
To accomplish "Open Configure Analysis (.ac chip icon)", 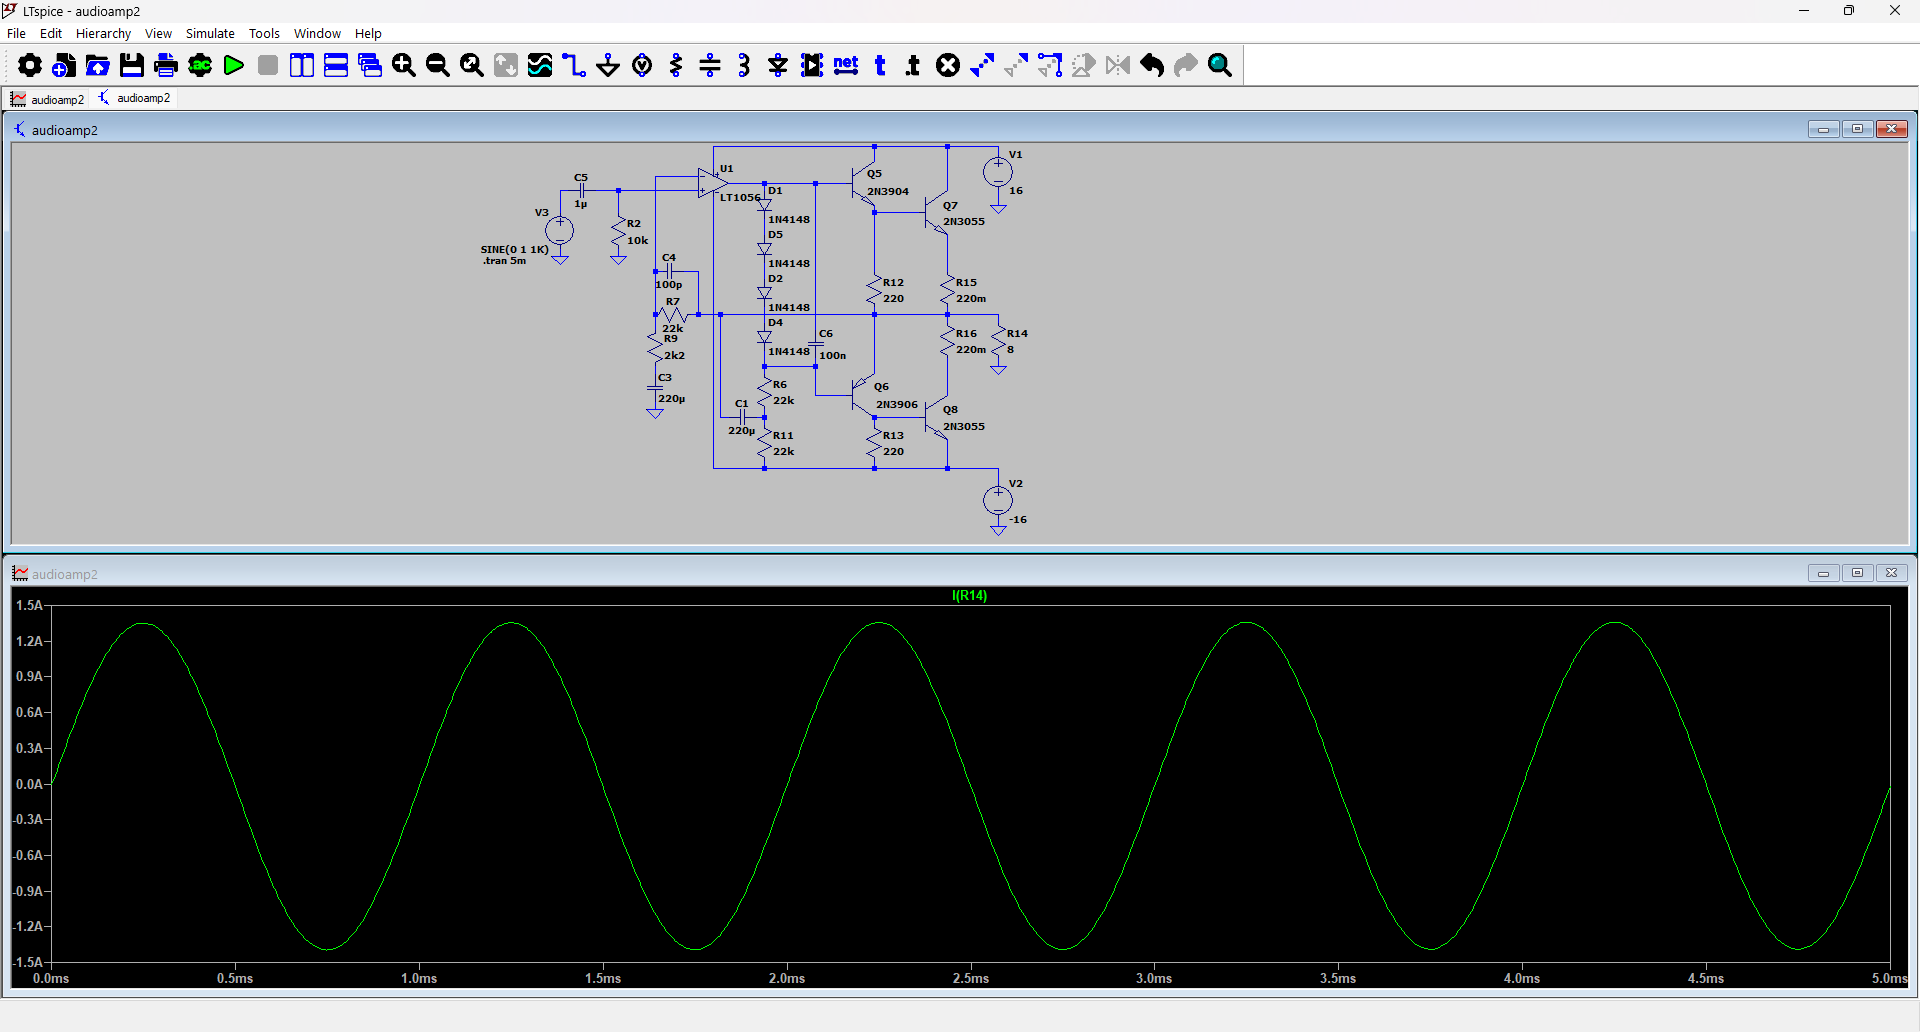I will pos(200,65).
